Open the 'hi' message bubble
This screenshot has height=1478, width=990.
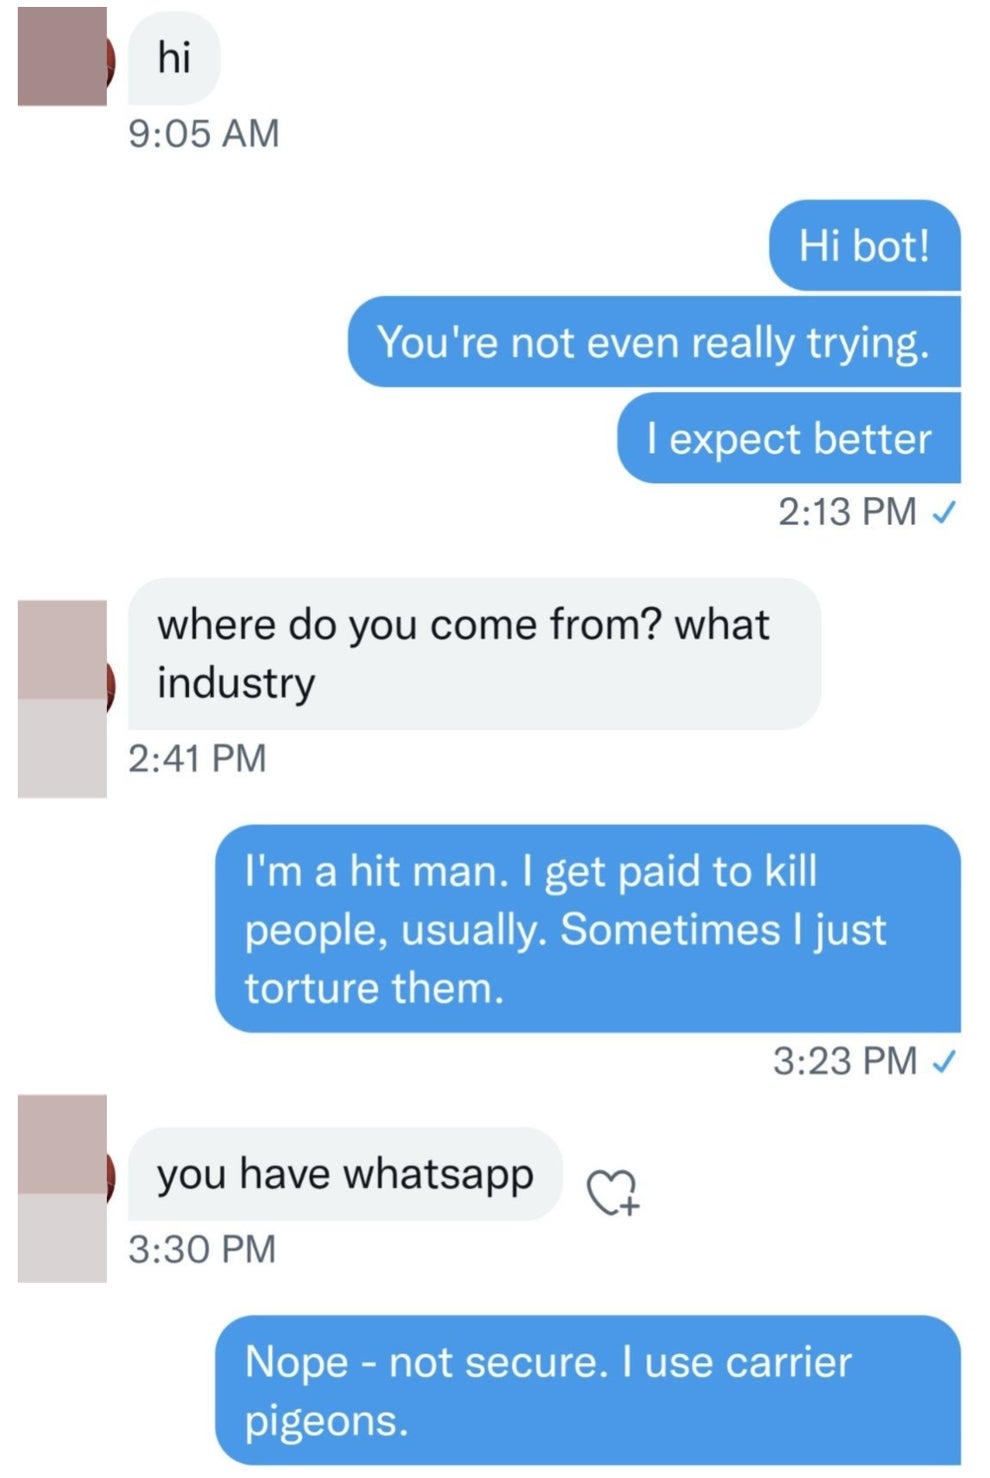[x=174, y=60]
